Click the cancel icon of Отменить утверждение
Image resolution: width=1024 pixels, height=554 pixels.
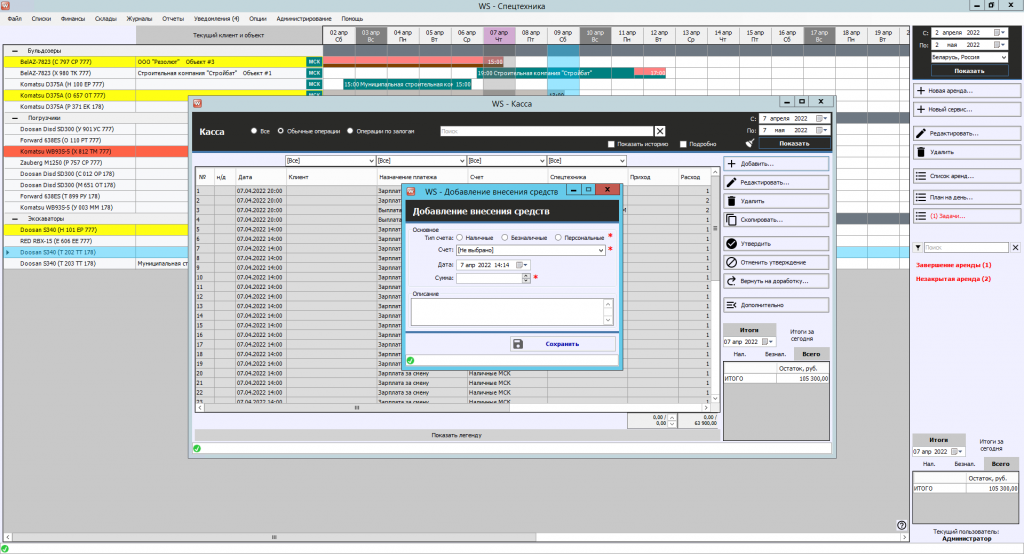pyautogui.click(x=731, y=262)
